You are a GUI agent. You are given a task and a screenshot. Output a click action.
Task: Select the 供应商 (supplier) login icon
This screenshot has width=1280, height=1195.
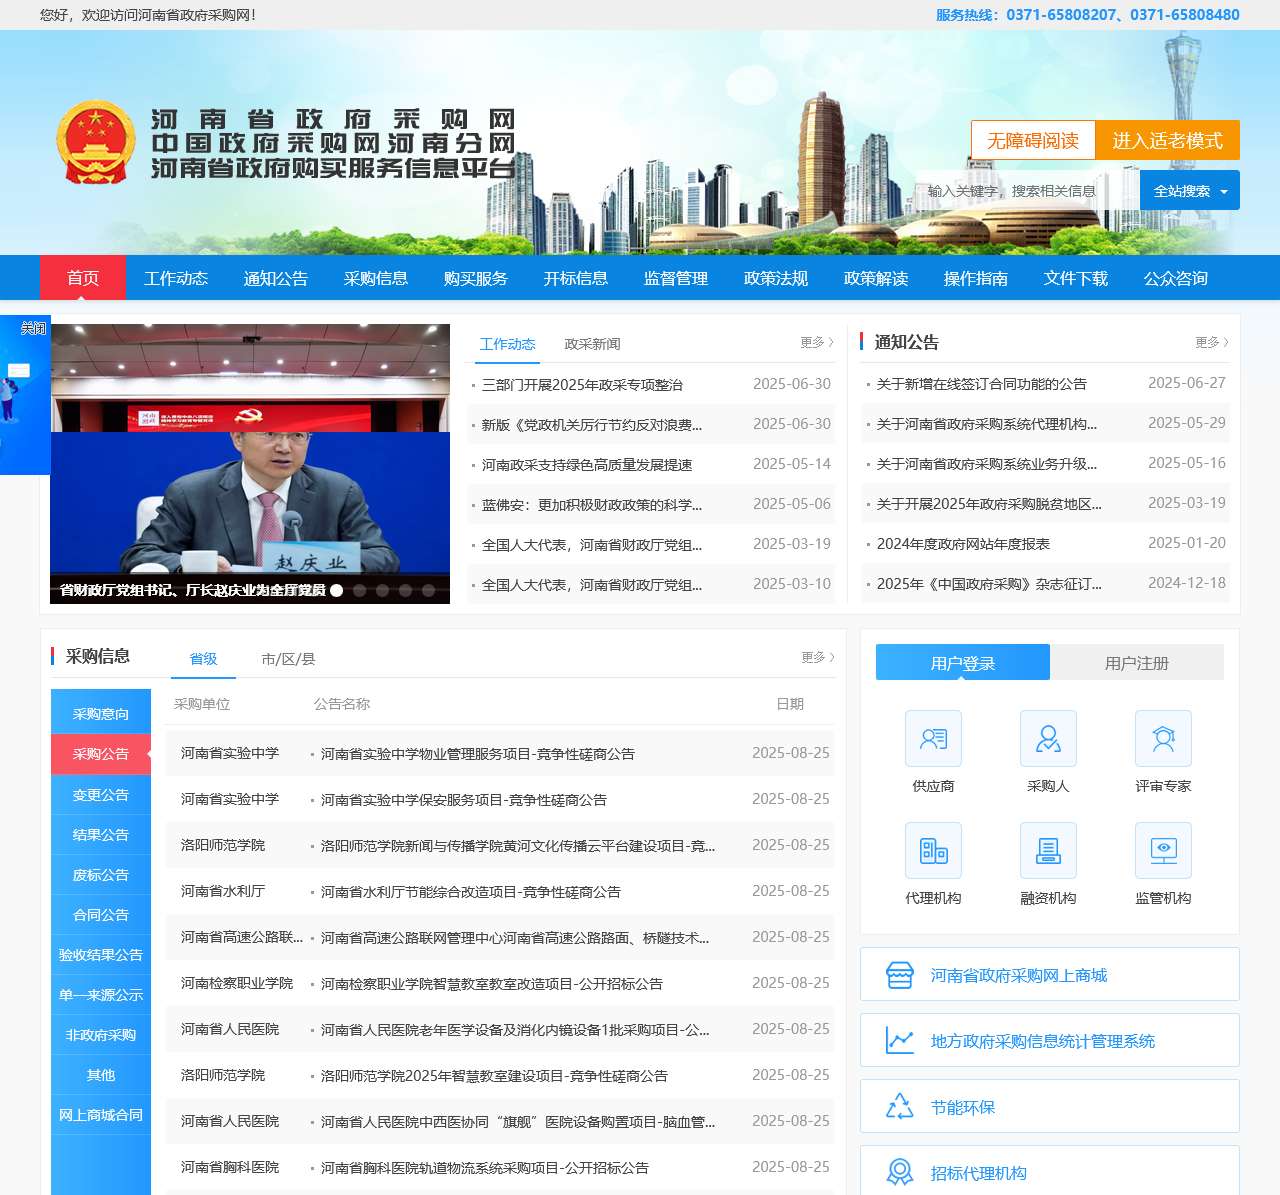click(x=932, y=738)
